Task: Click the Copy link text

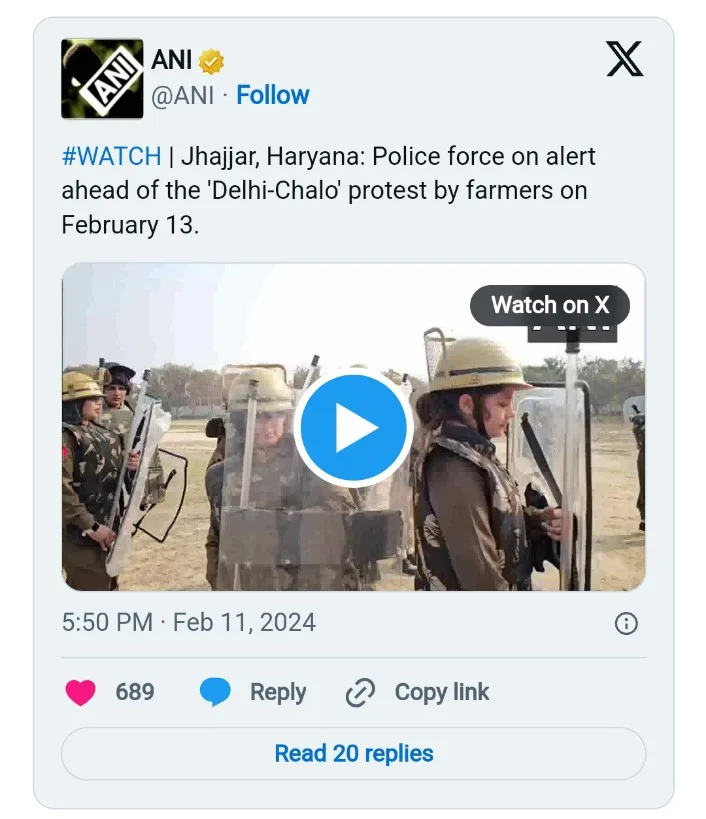Action: coord(442,692)
